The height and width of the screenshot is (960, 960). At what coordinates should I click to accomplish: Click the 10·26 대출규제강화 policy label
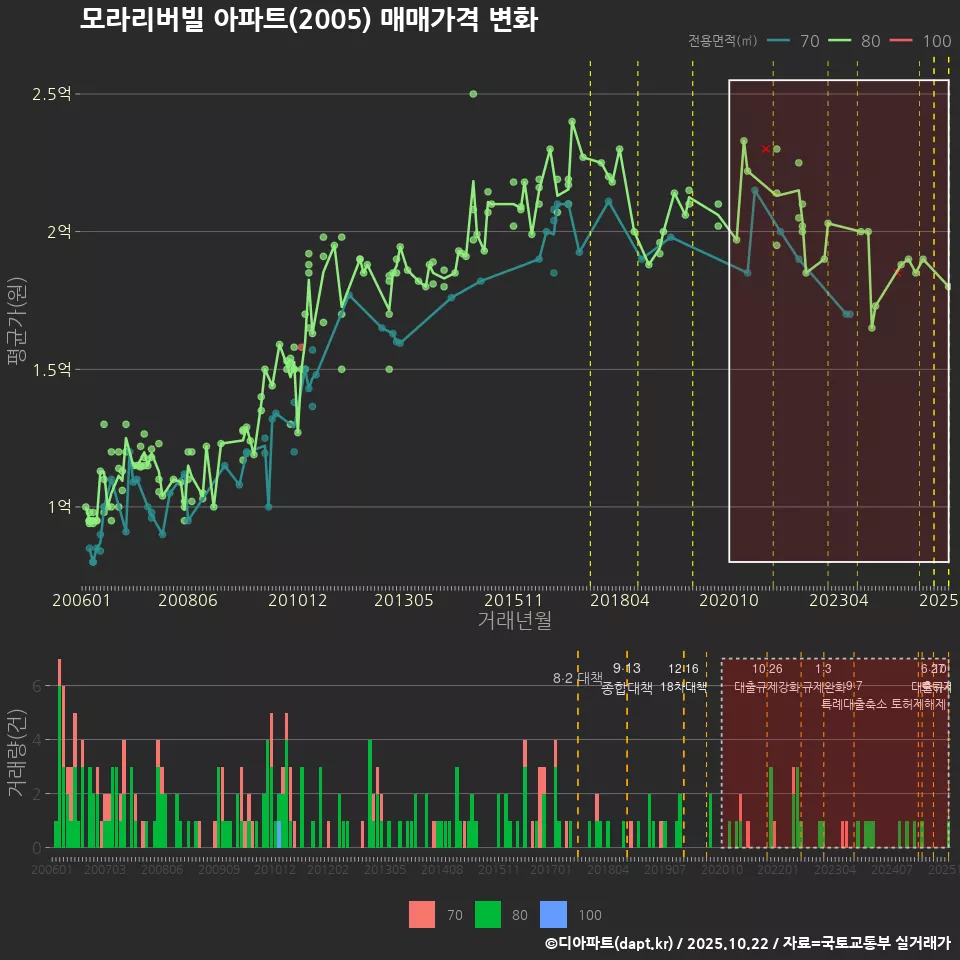tap(767, 678)
